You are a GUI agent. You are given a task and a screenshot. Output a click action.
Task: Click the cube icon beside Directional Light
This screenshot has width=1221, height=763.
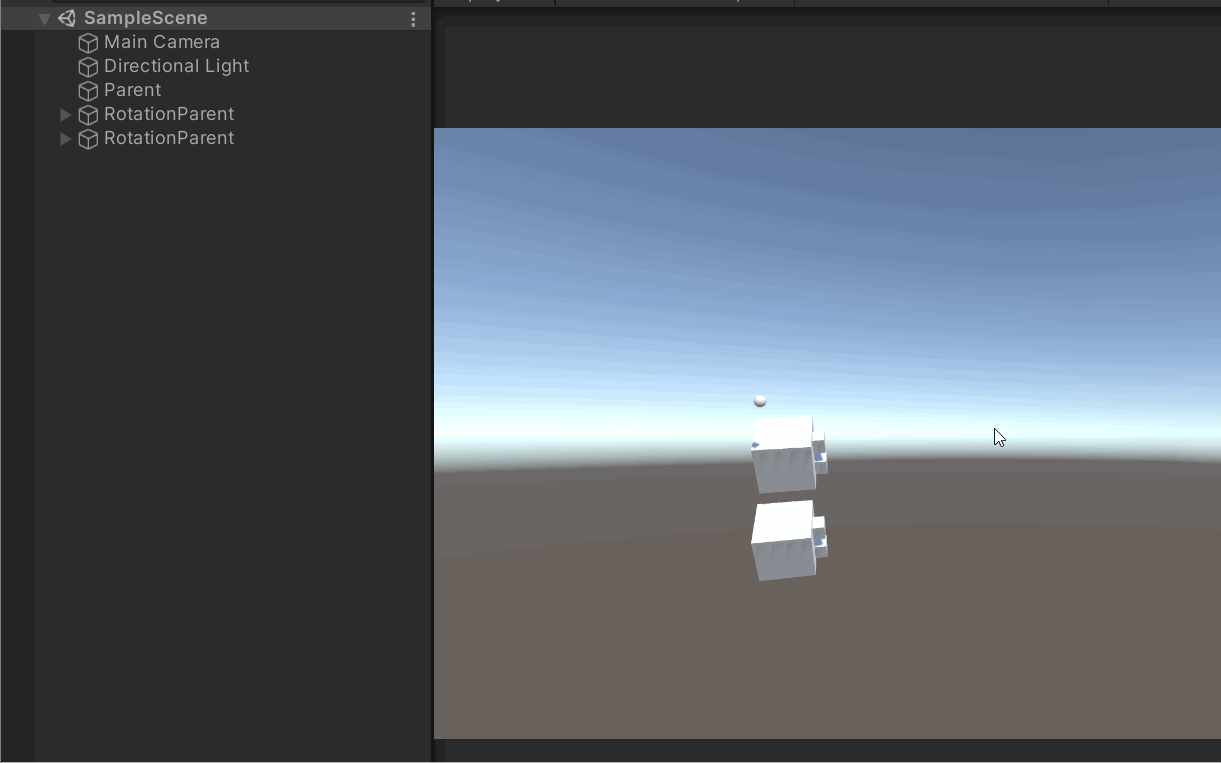click(88, 67)
